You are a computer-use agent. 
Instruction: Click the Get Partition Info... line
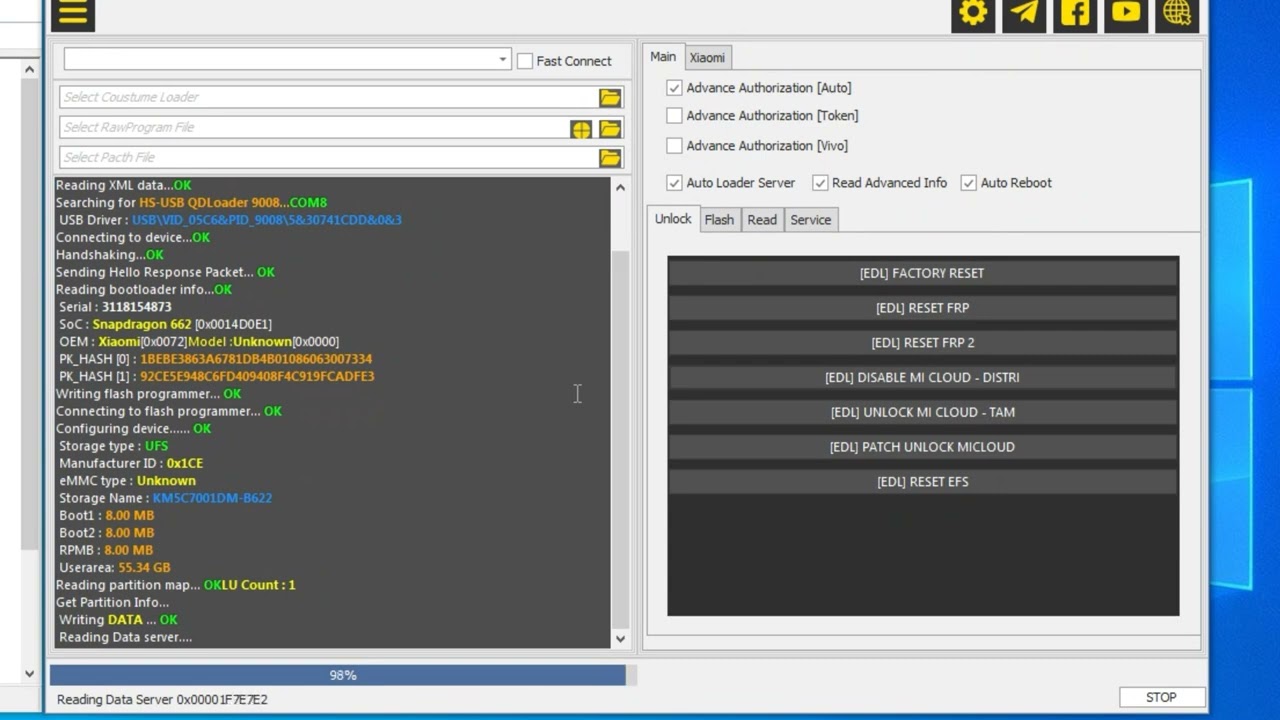112,603
